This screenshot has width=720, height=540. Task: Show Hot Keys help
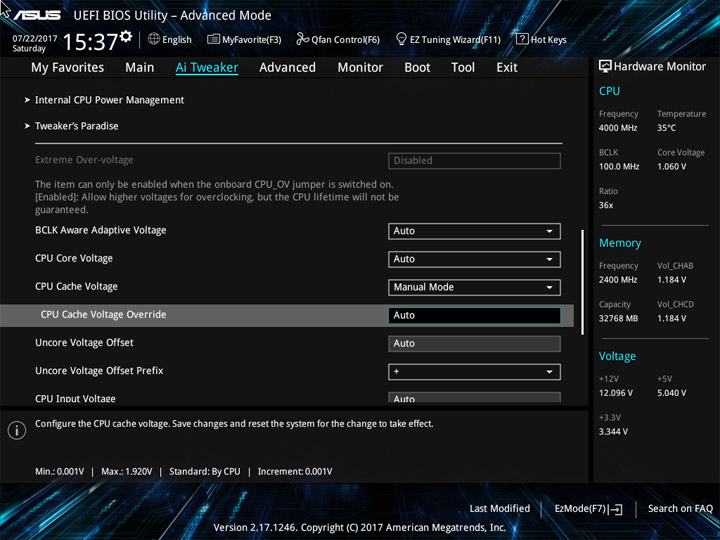coord(541,39)
